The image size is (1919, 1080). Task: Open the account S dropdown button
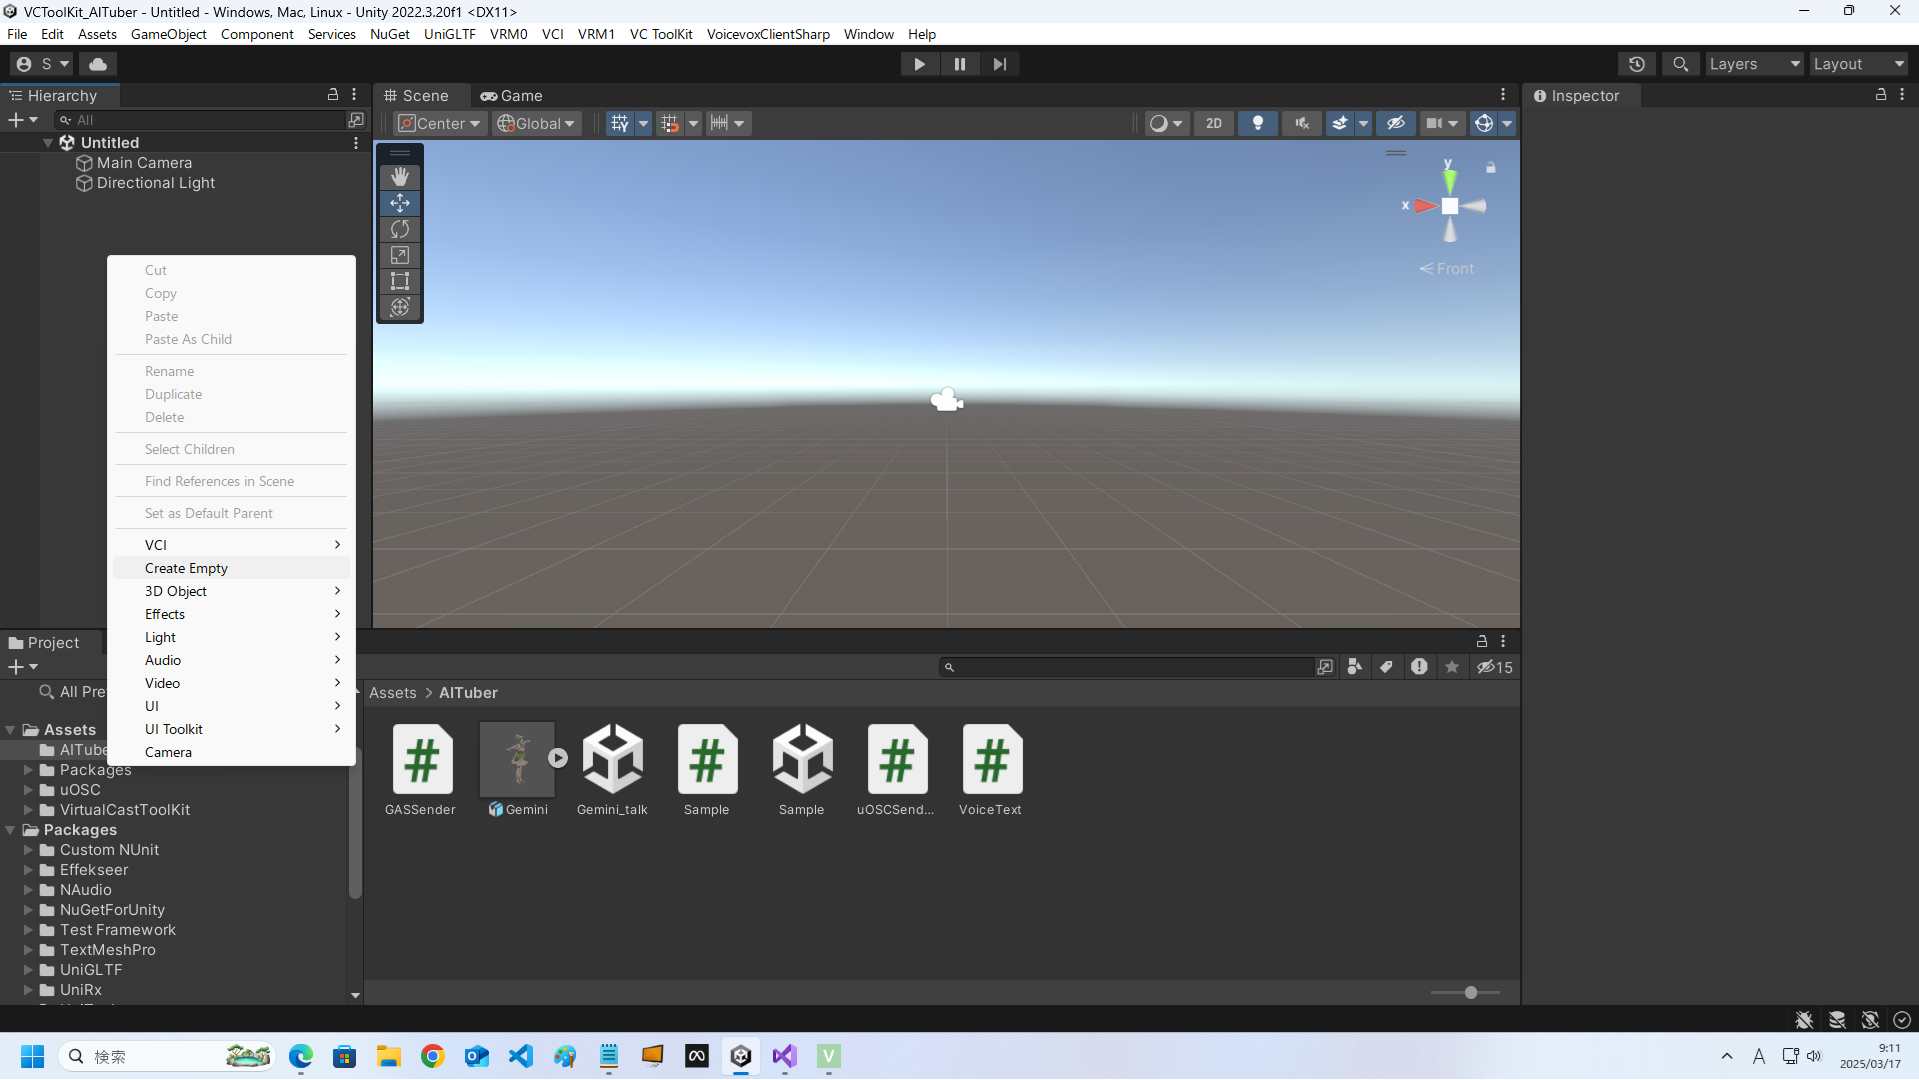point(43,64)
